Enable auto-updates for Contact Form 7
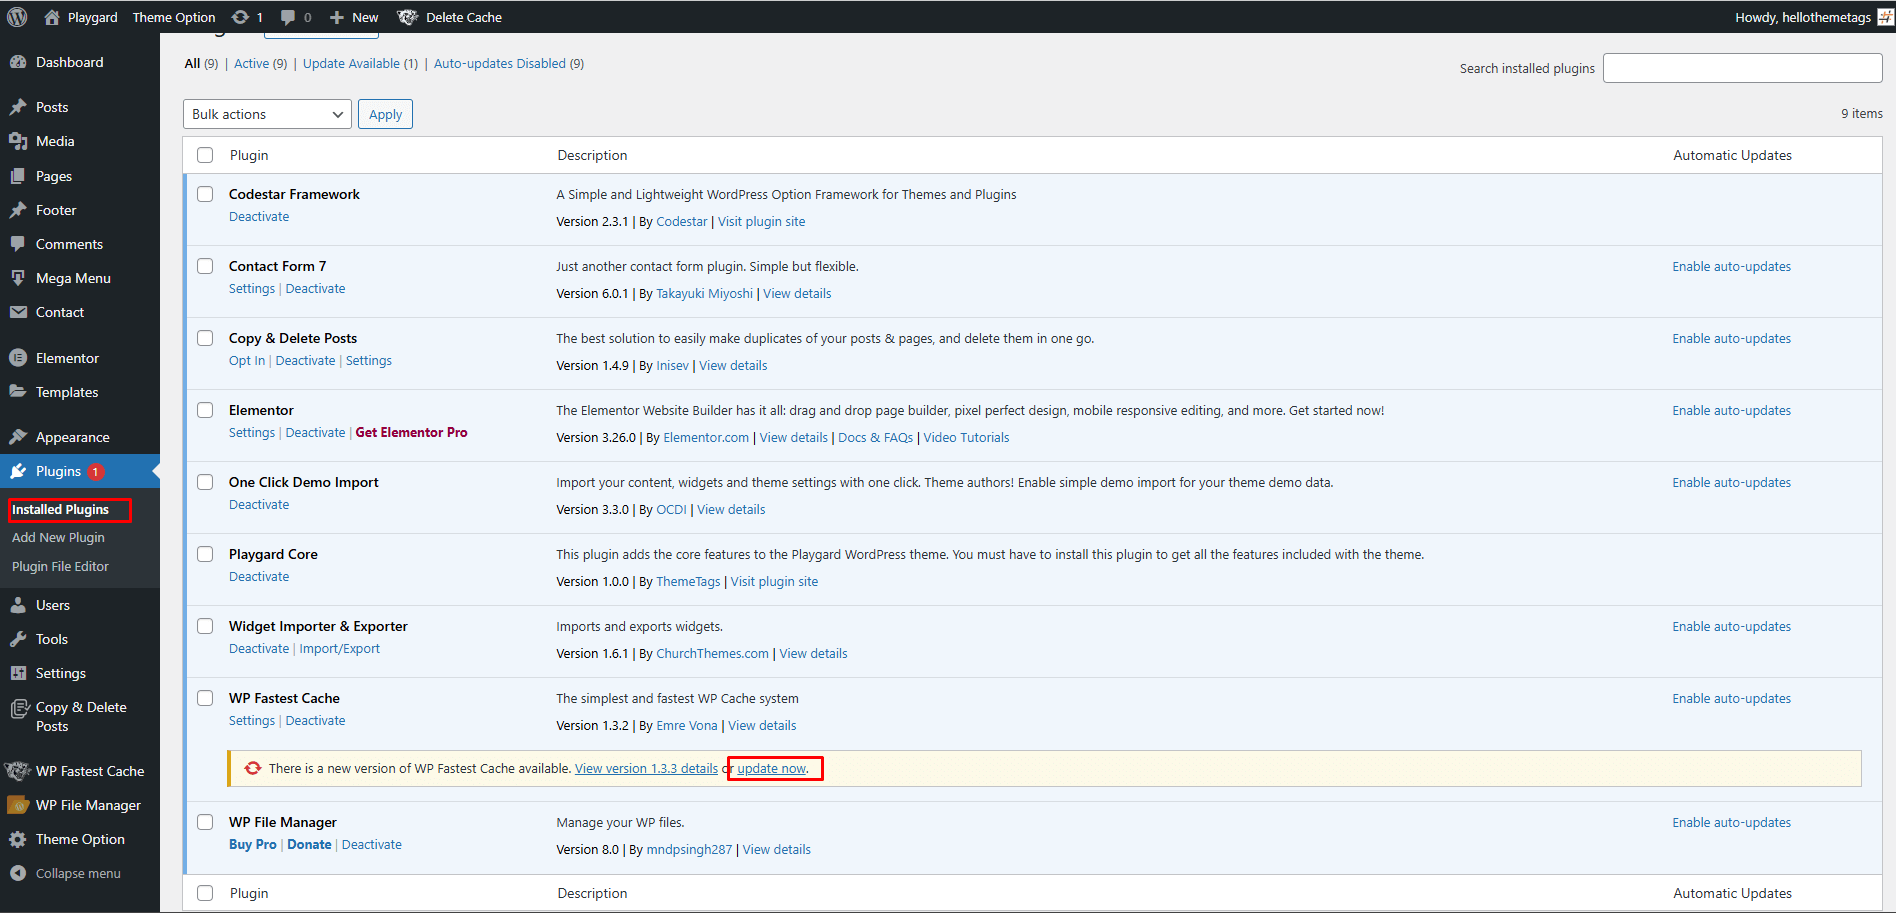 tap(1731, 266)
